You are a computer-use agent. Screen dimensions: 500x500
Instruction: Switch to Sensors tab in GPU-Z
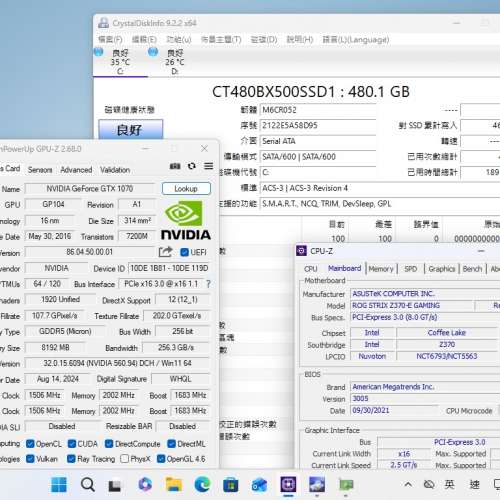(40, 170)
